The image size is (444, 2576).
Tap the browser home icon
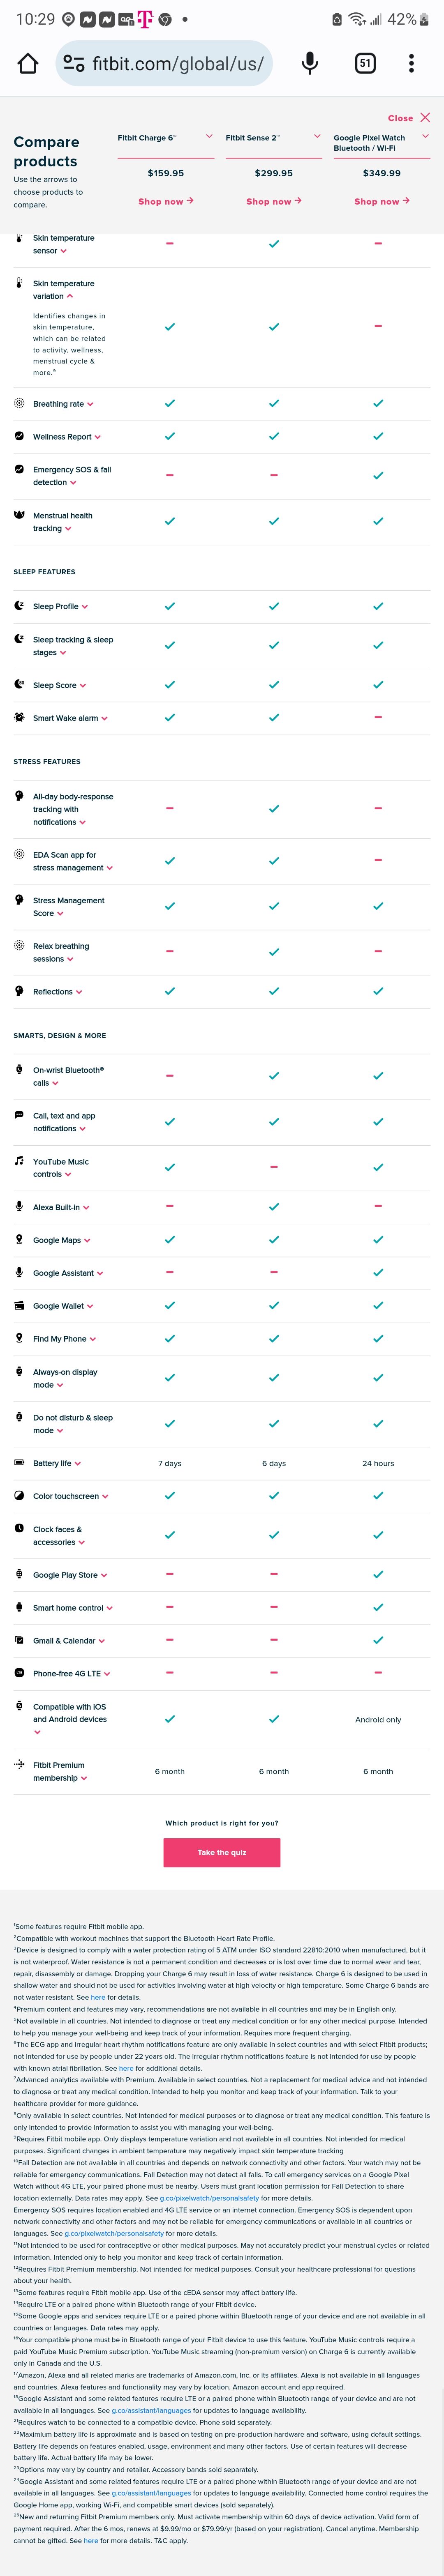pos(28,64)
